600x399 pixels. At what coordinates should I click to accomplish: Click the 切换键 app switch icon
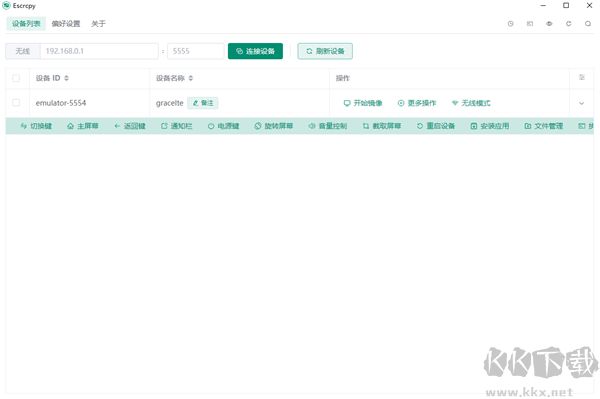(x=24, y=126)
